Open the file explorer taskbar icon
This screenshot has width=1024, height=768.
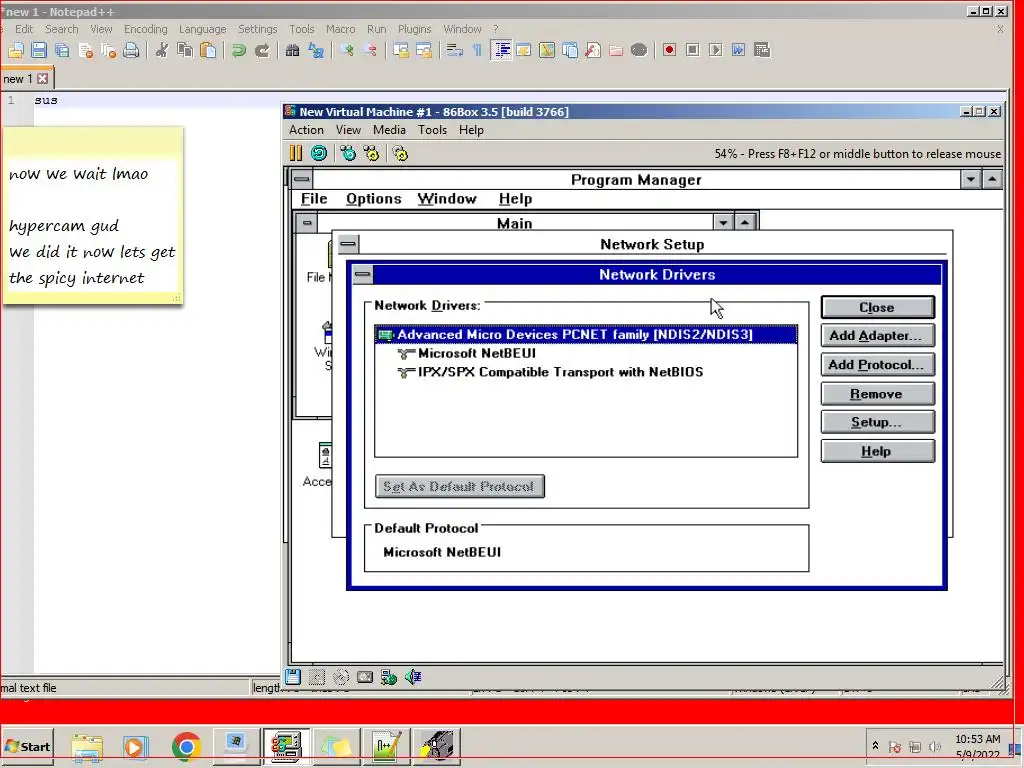(x=87, y=746)
